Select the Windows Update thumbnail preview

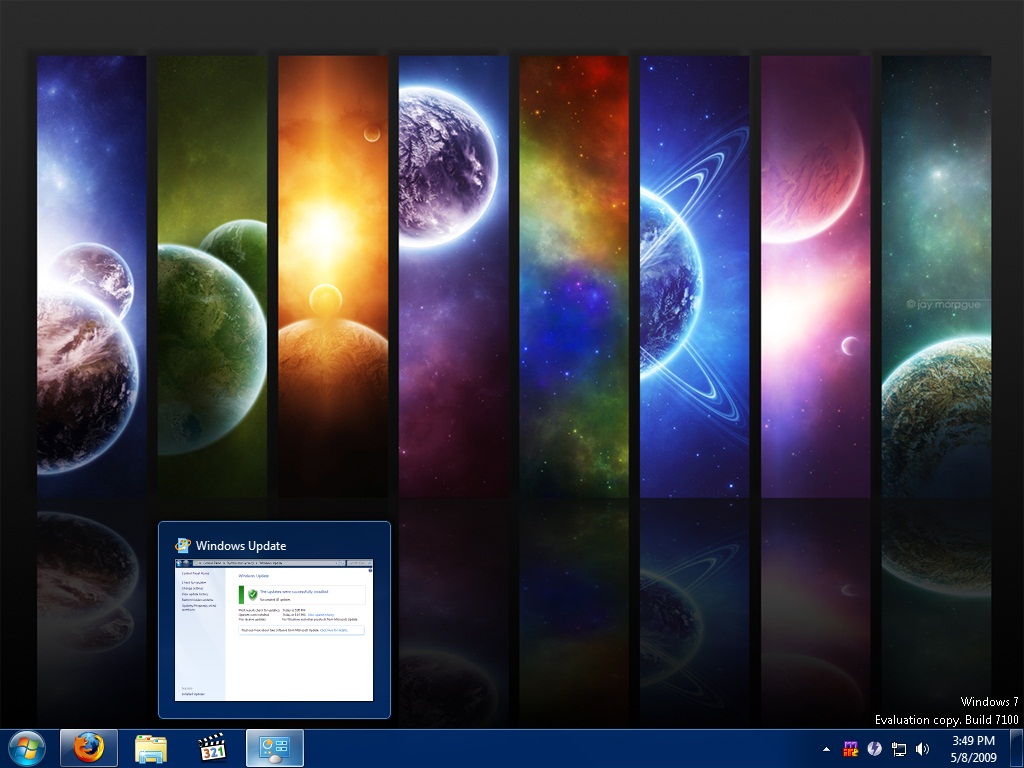click(x=274, y=630)
